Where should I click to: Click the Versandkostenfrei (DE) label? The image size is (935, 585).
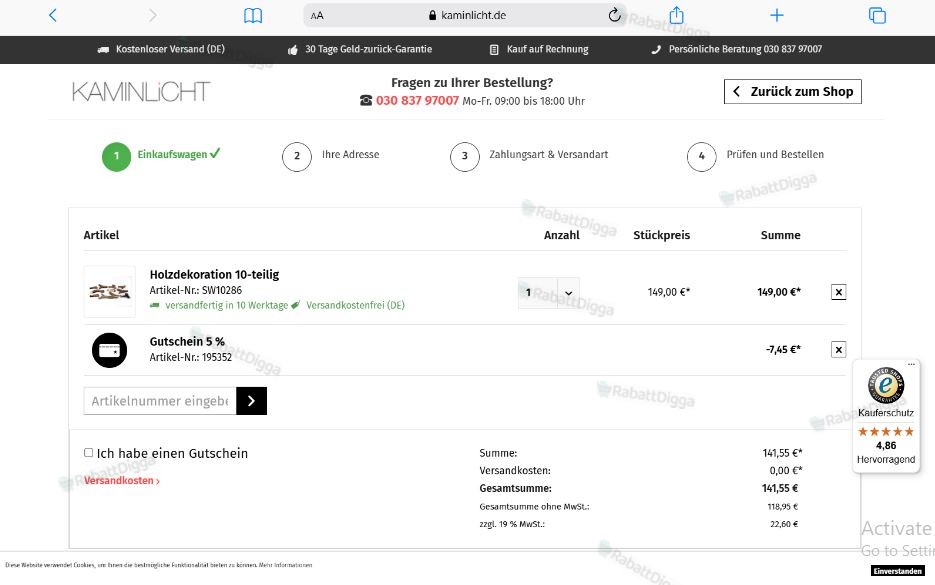pos(355,305)
